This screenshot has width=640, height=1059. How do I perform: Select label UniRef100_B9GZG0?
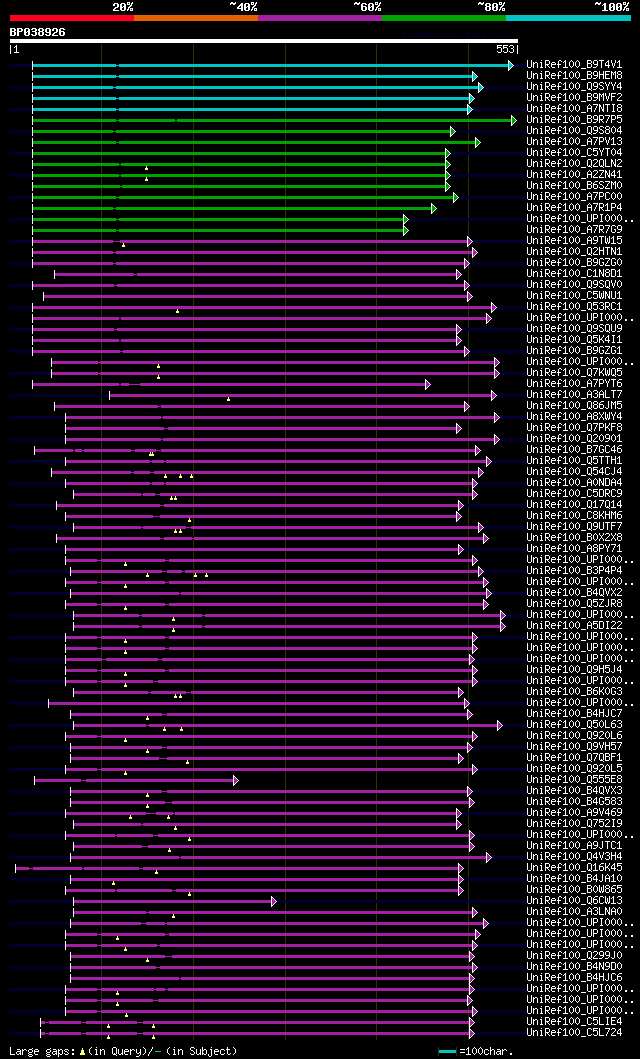[x=575, y=263]
